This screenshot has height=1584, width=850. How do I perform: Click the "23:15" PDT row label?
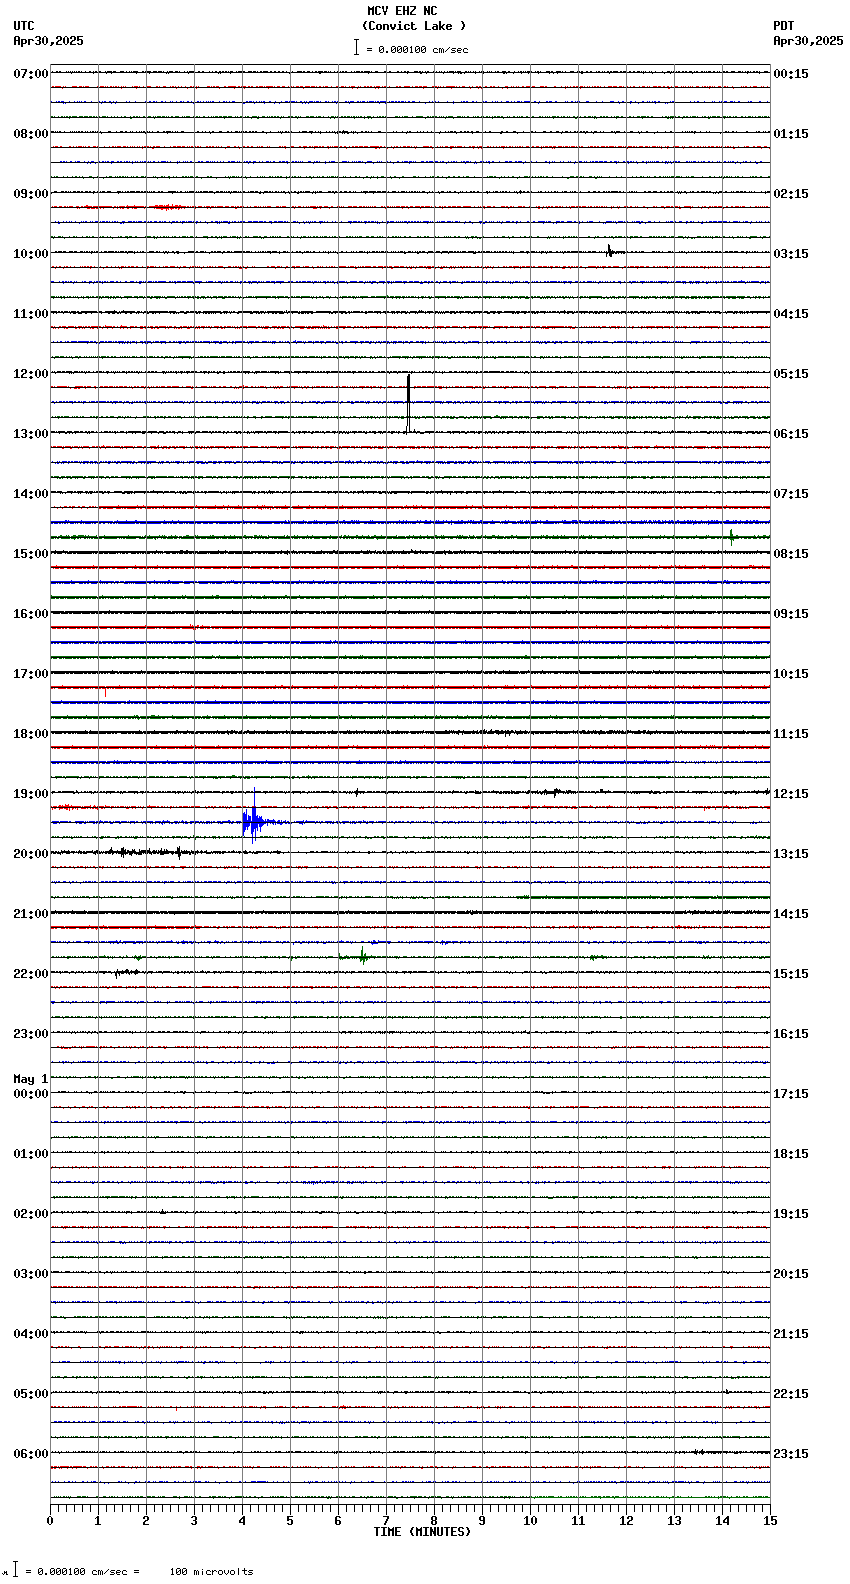pyautogui.click(x=791, y=1454)
